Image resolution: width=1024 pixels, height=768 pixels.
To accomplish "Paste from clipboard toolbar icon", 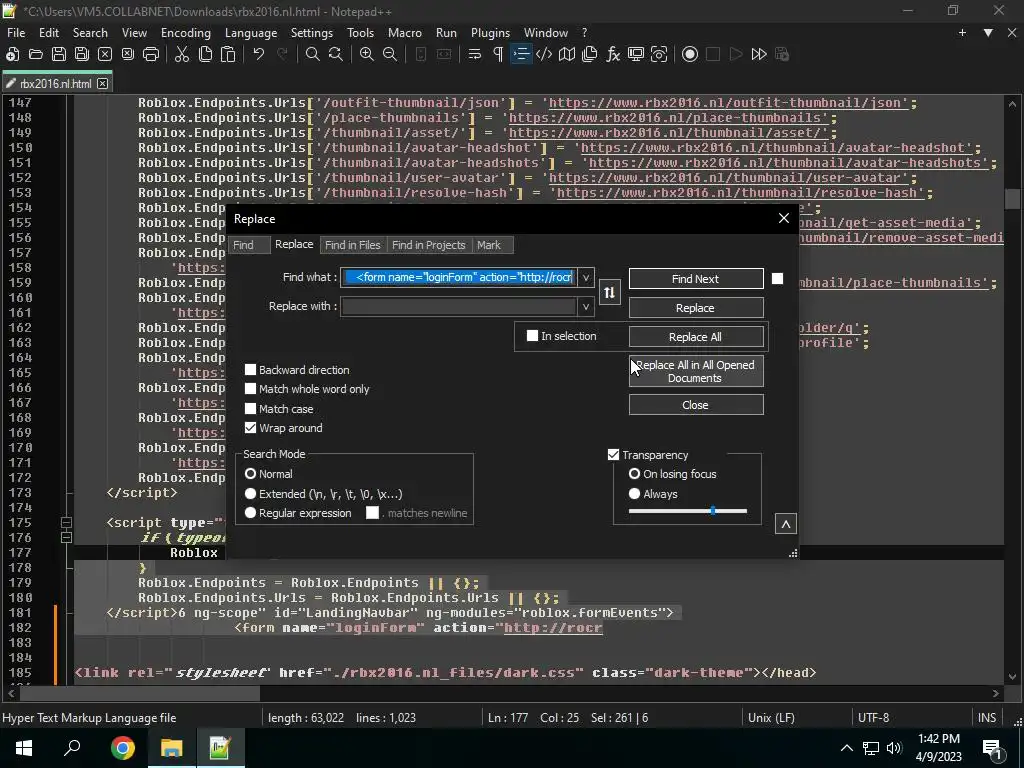I will [228, 54].
